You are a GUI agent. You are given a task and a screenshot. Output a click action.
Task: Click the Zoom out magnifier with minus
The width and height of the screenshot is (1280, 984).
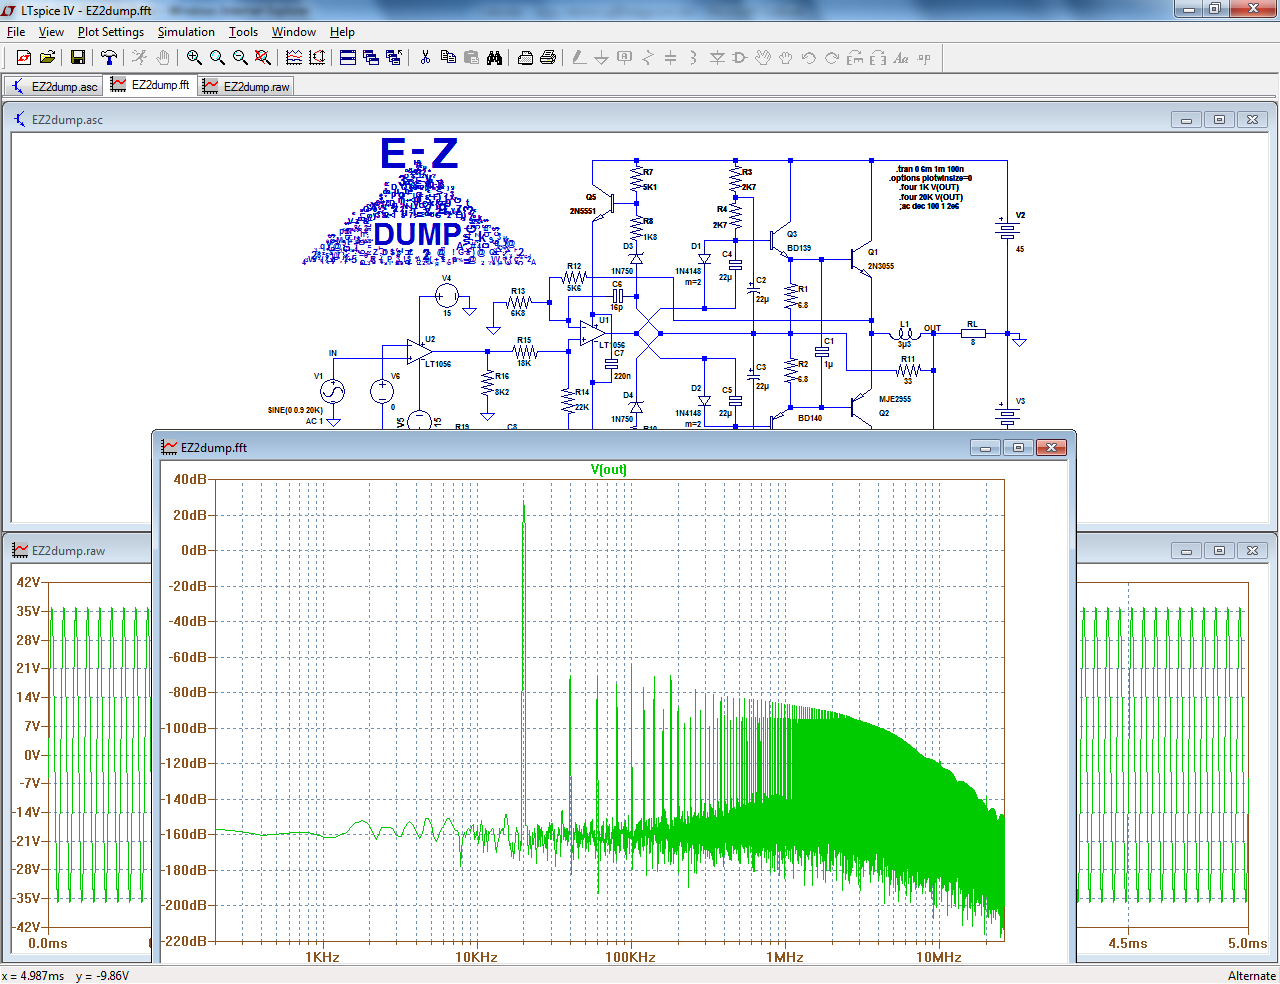point(240,58)
